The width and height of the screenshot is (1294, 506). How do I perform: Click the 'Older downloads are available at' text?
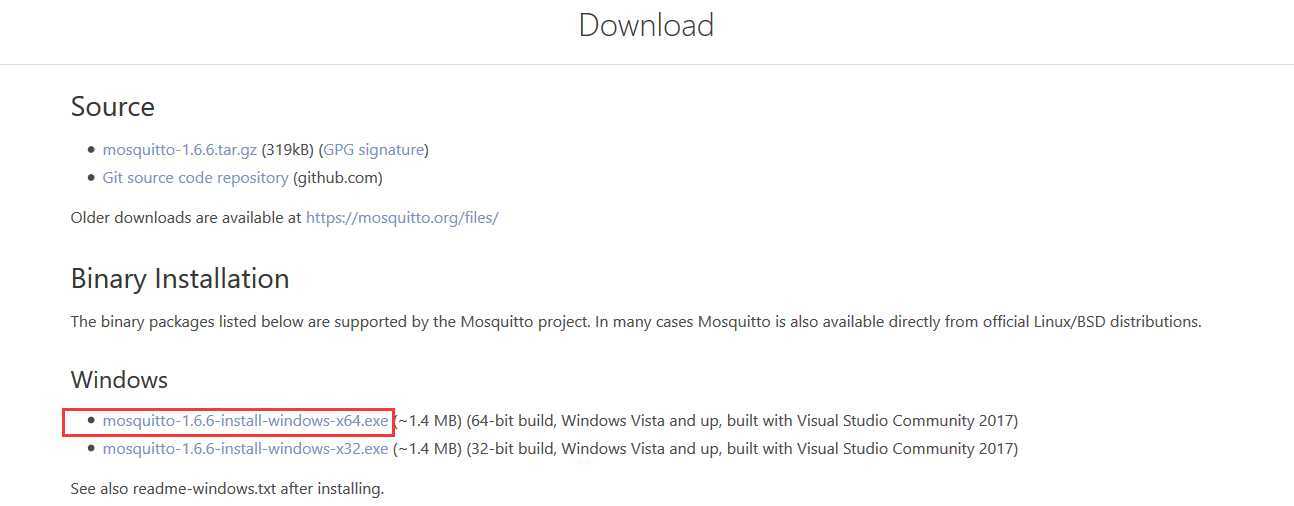pos(186,217)
